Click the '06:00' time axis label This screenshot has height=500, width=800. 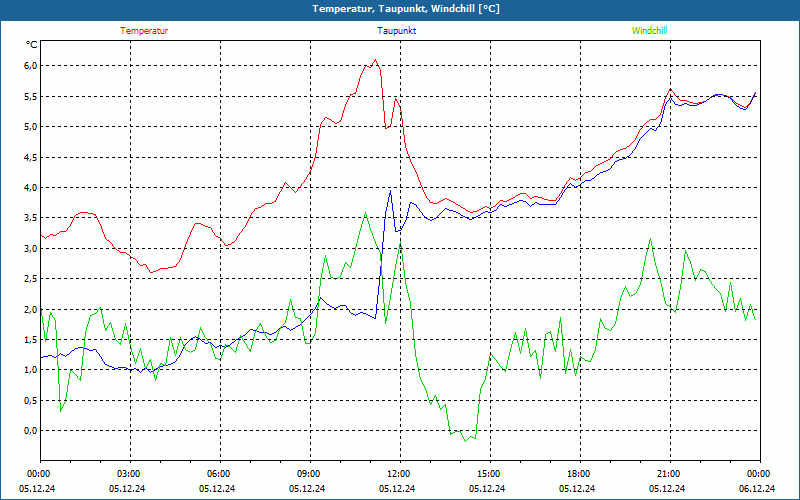click(x=218, y=474)
